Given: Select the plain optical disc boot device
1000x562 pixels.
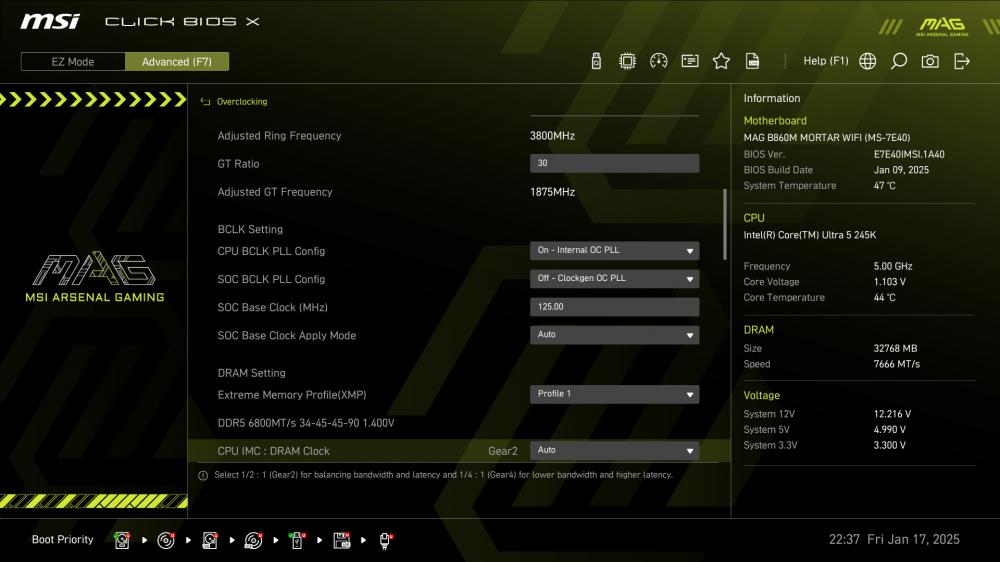Looking at the screenshot, I should 166,540.
